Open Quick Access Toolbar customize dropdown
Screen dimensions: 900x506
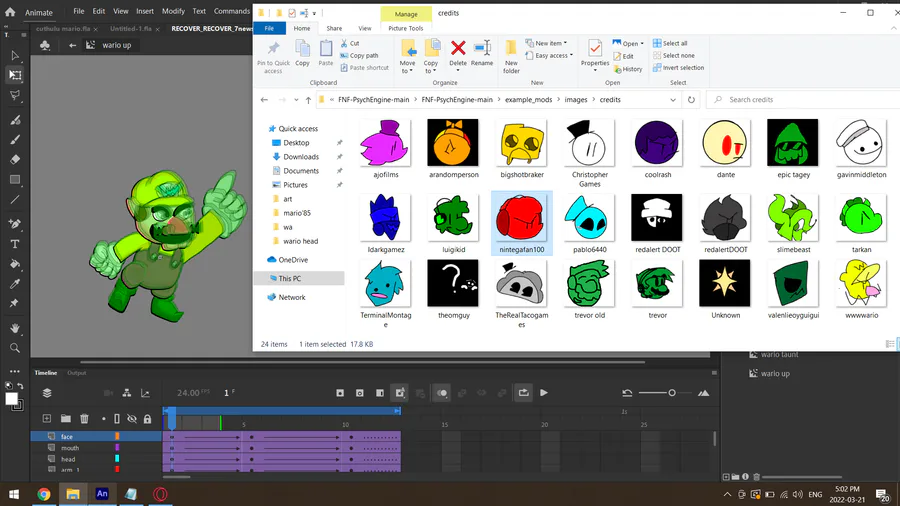(314, 13)
